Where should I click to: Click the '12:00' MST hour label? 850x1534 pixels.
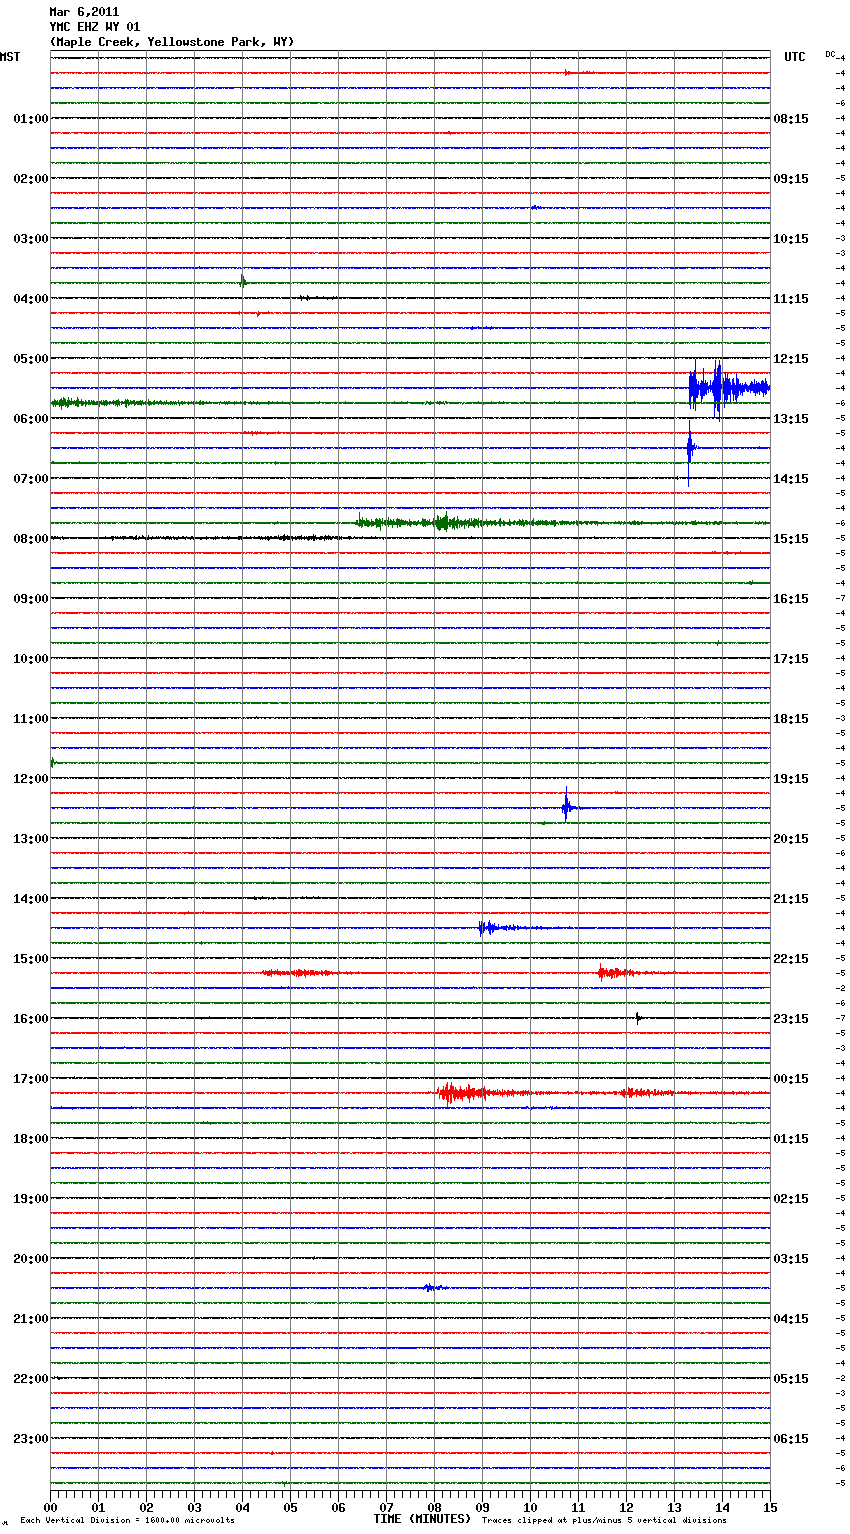30,779
